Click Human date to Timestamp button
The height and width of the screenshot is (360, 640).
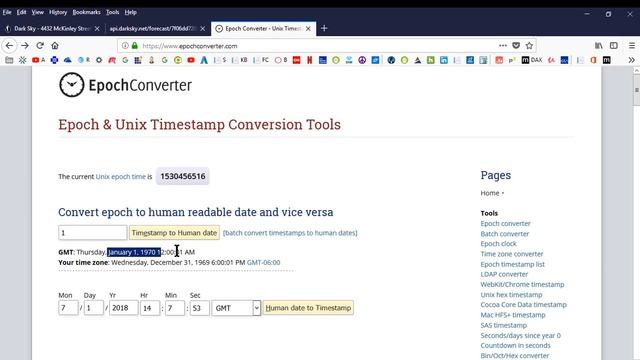point(308,308)
